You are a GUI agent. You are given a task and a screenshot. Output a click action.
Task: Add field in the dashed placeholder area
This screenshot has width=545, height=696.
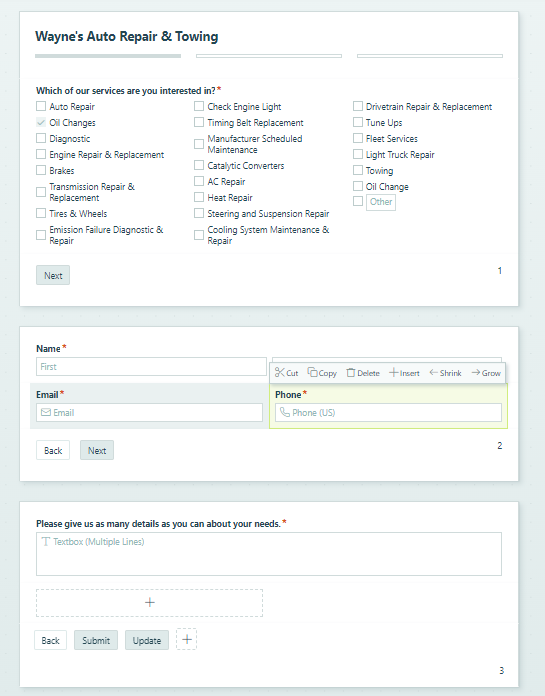click(150, 602)
